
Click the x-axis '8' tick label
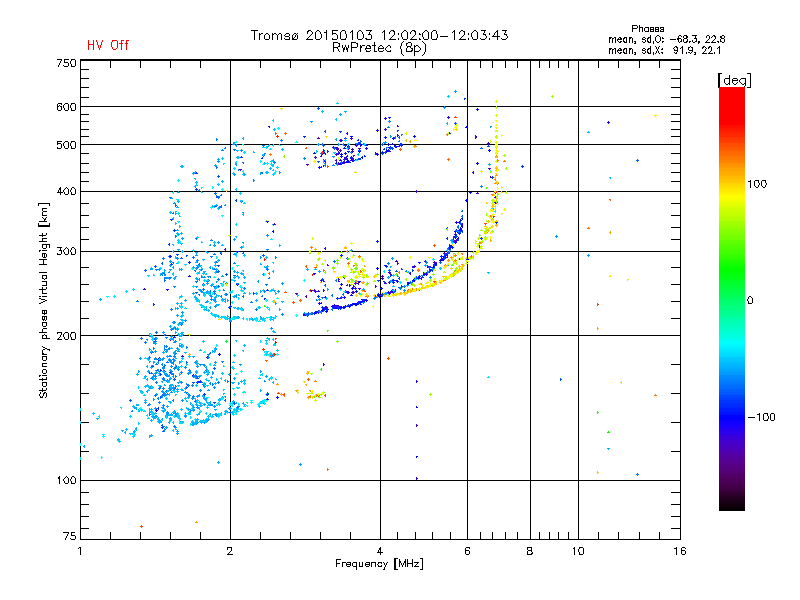[530, 551]
